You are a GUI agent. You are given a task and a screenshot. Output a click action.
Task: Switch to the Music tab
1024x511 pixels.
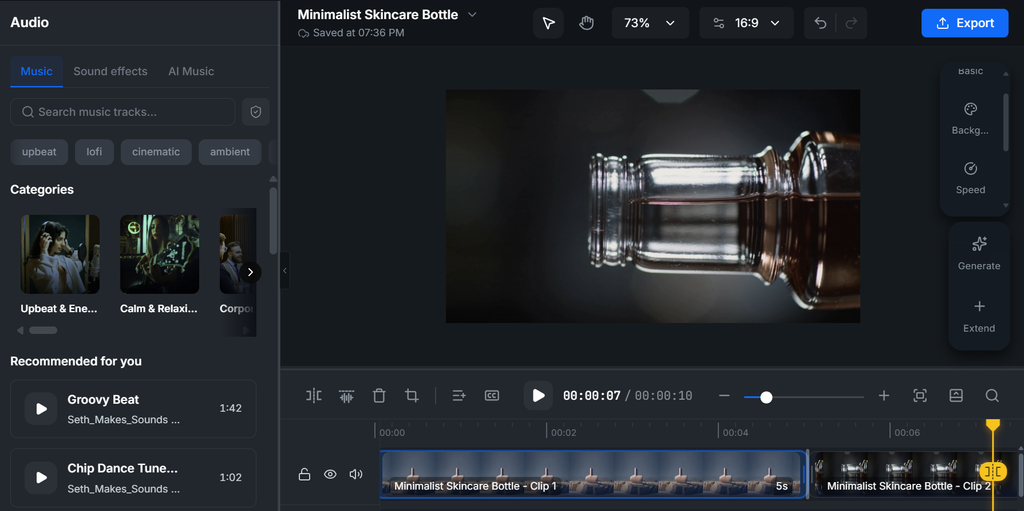pos(37,71)
